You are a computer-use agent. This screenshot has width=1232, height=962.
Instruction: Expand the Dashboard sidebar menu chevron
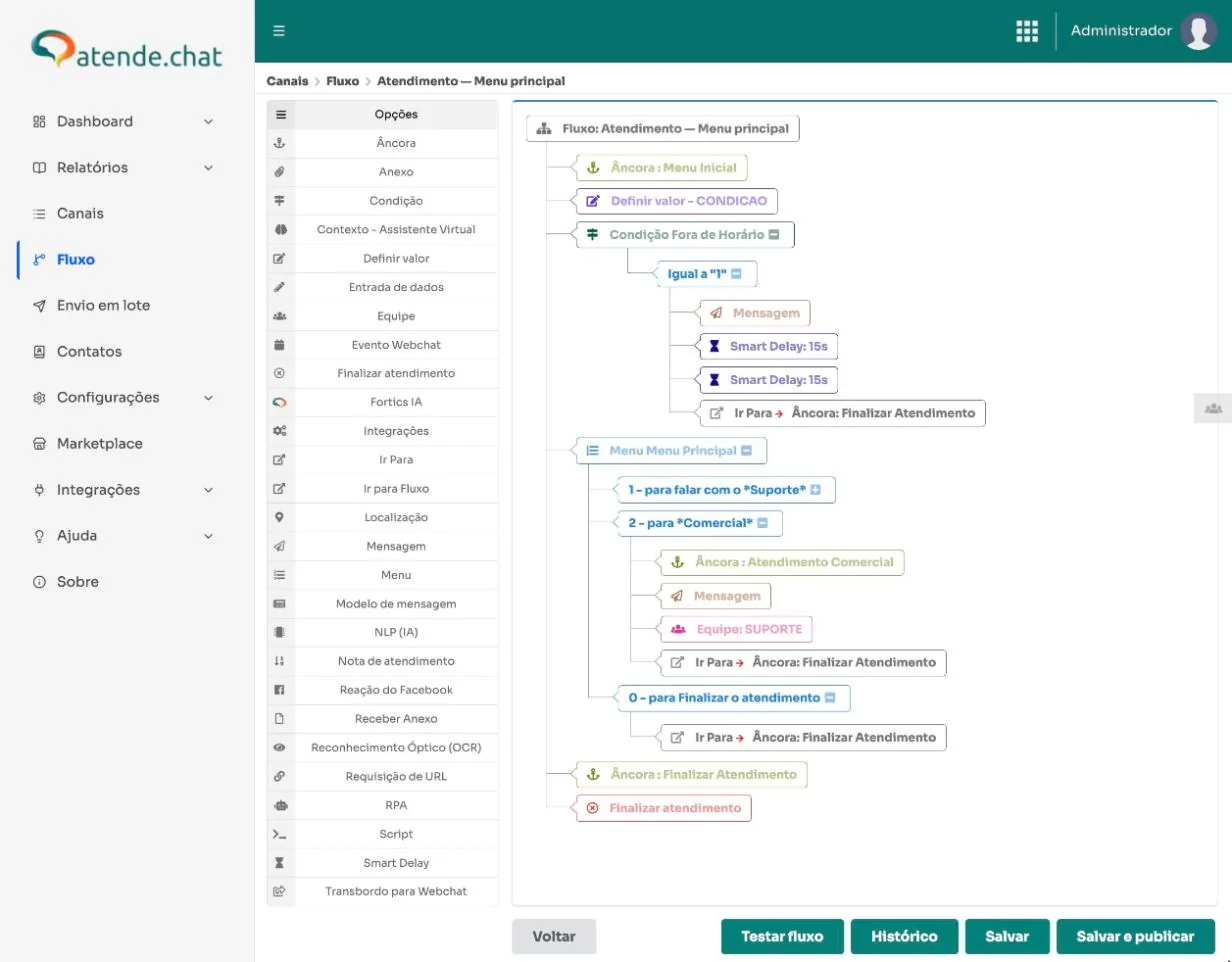[x=208, y=122]
